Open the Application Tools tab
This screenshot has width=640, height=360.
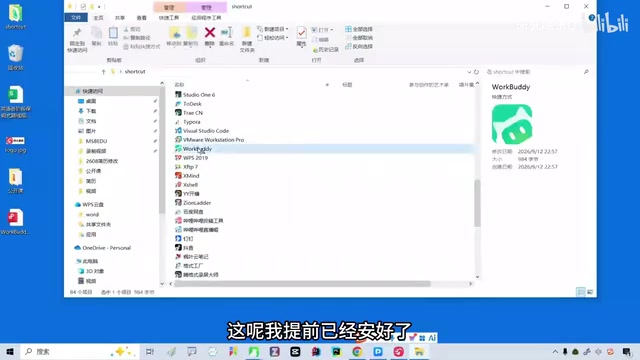click(x=206, y=18)
